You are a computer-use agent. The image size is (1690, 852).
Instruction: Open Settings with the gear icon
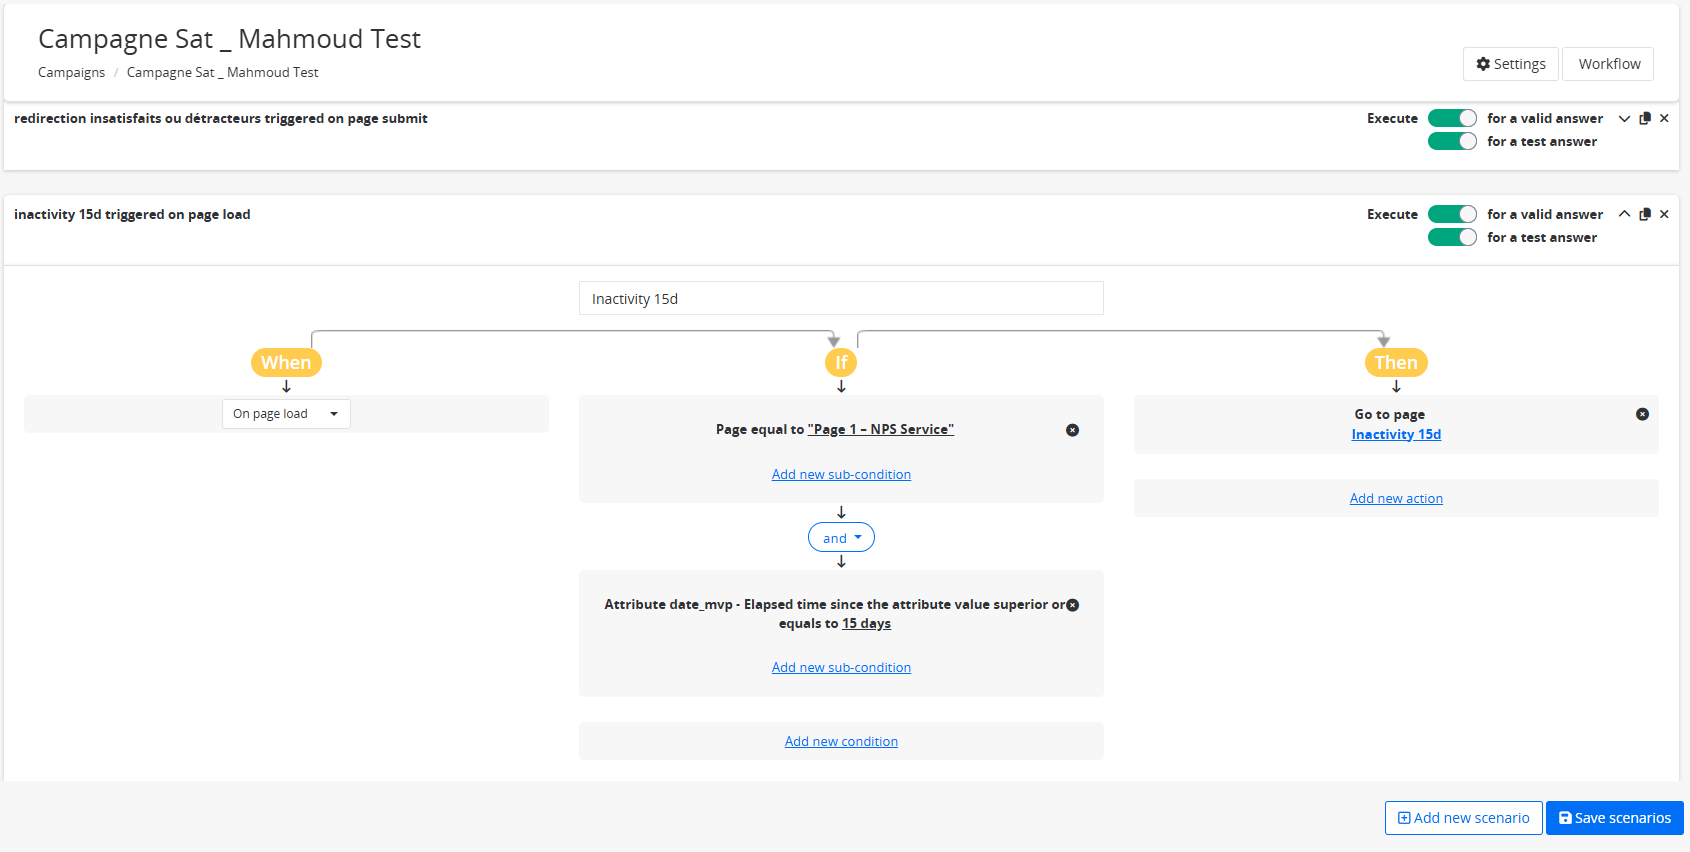click(1510, 64)
